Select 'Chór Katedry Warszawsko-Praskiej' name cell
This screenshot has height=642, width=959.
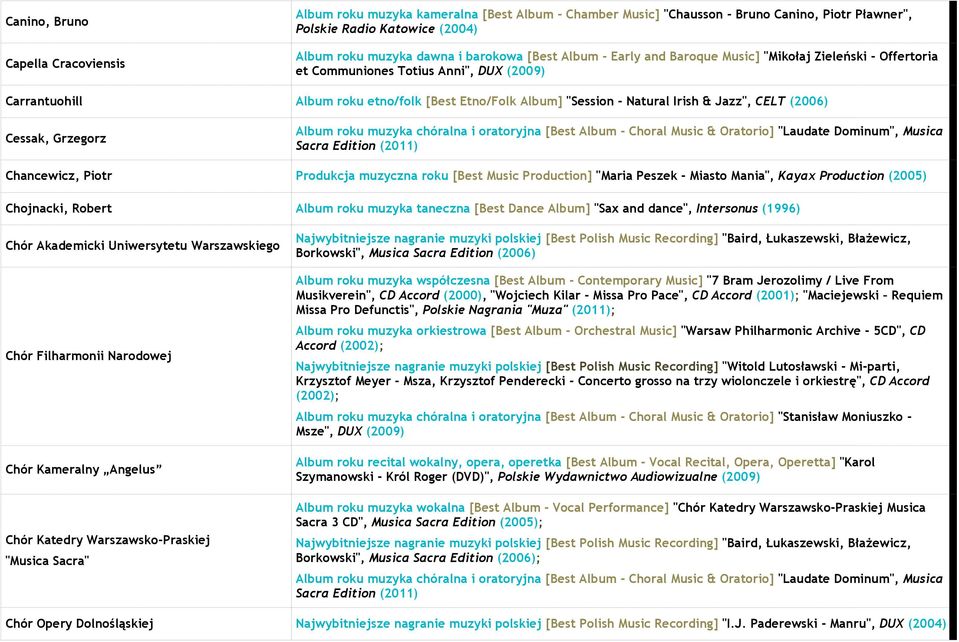(108, 540)
